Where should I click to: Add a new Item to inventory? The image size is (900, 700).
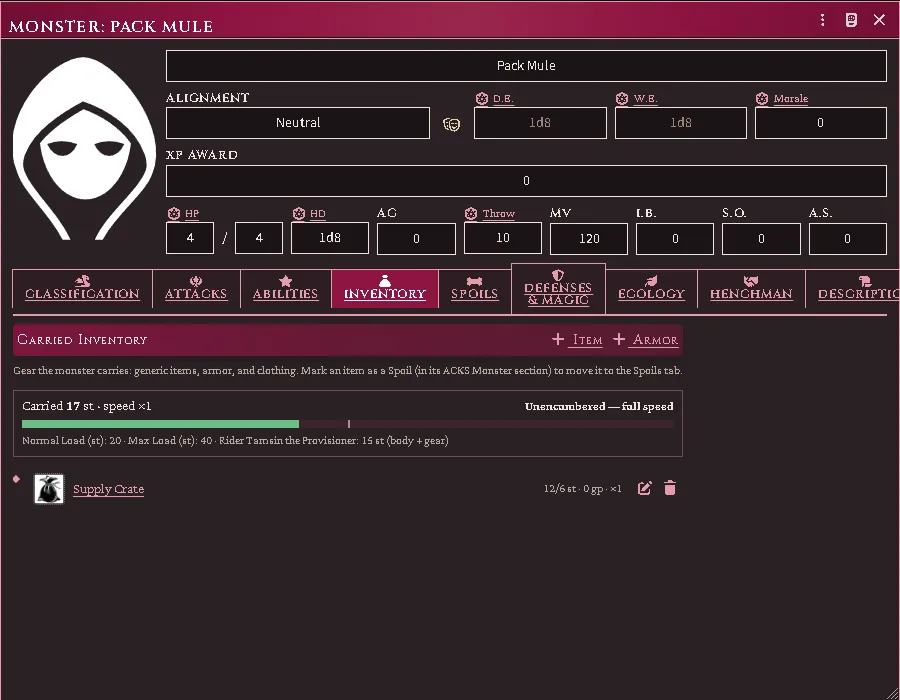coord(577,340)
